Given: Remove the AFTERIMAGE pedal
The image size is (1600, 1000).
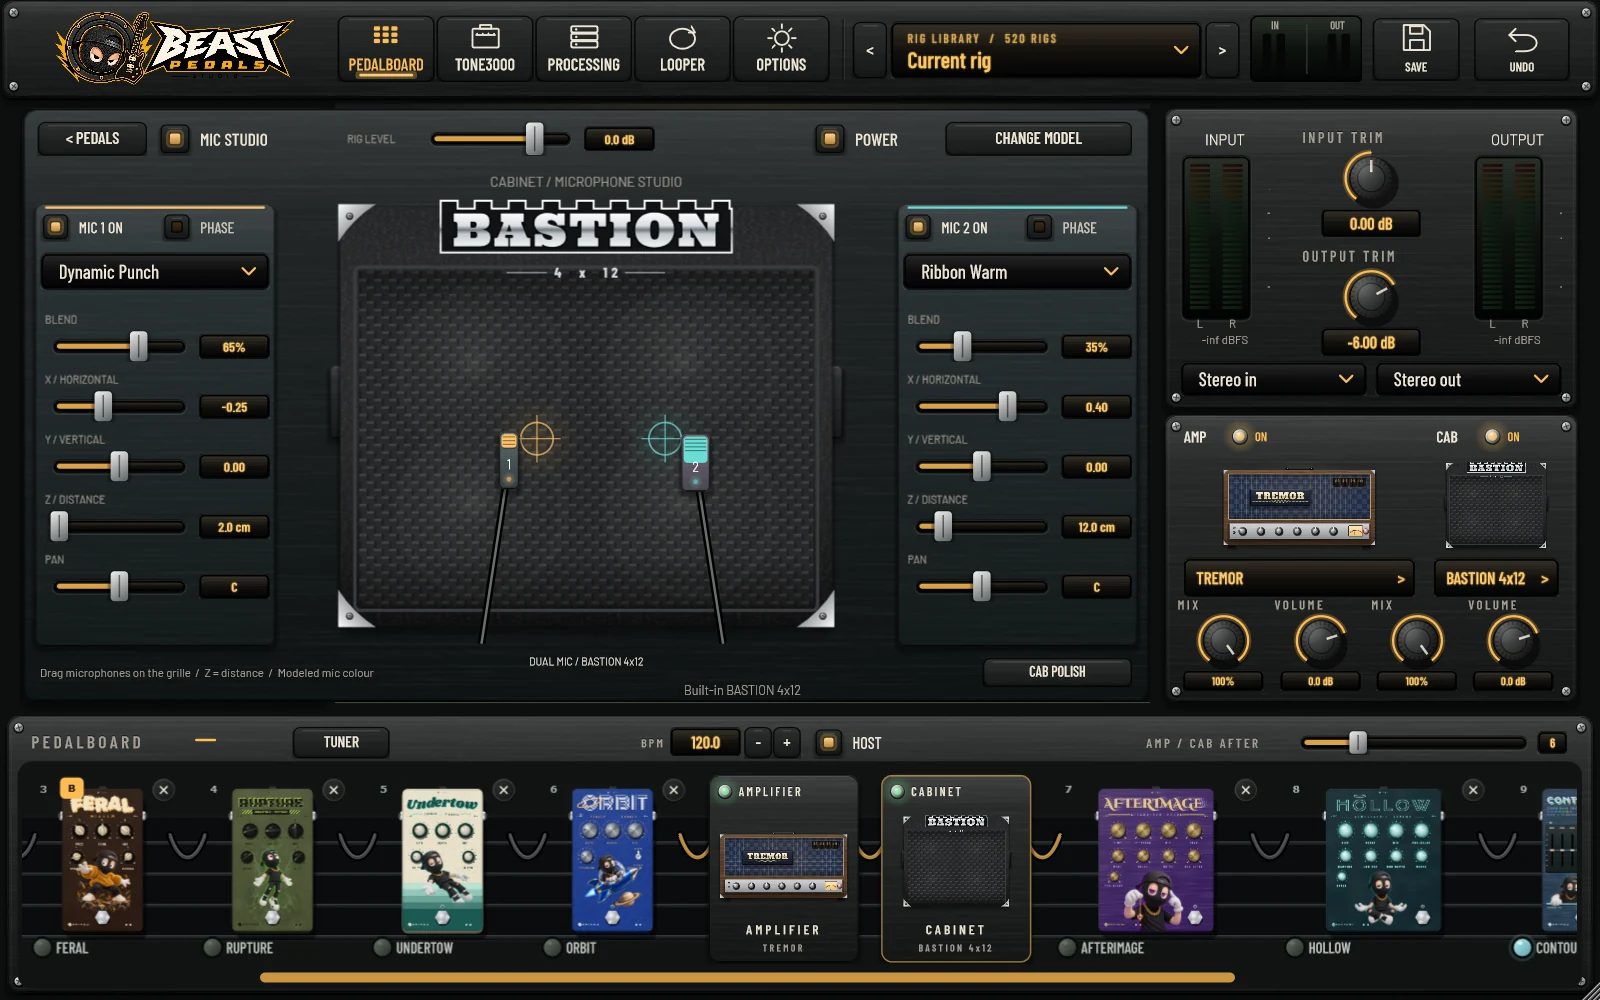Looking at the screenshot, I should pyautogui.click(x=1246, y=790).
